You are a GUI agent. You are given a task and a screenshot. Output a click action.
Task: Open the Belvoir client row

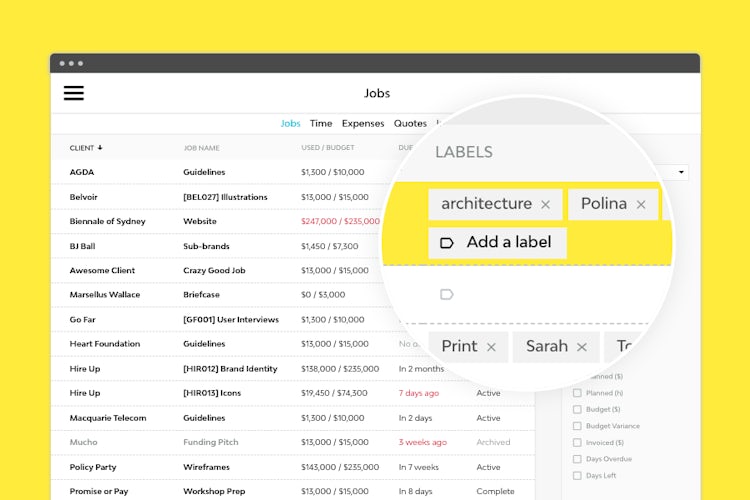(84, 197)
